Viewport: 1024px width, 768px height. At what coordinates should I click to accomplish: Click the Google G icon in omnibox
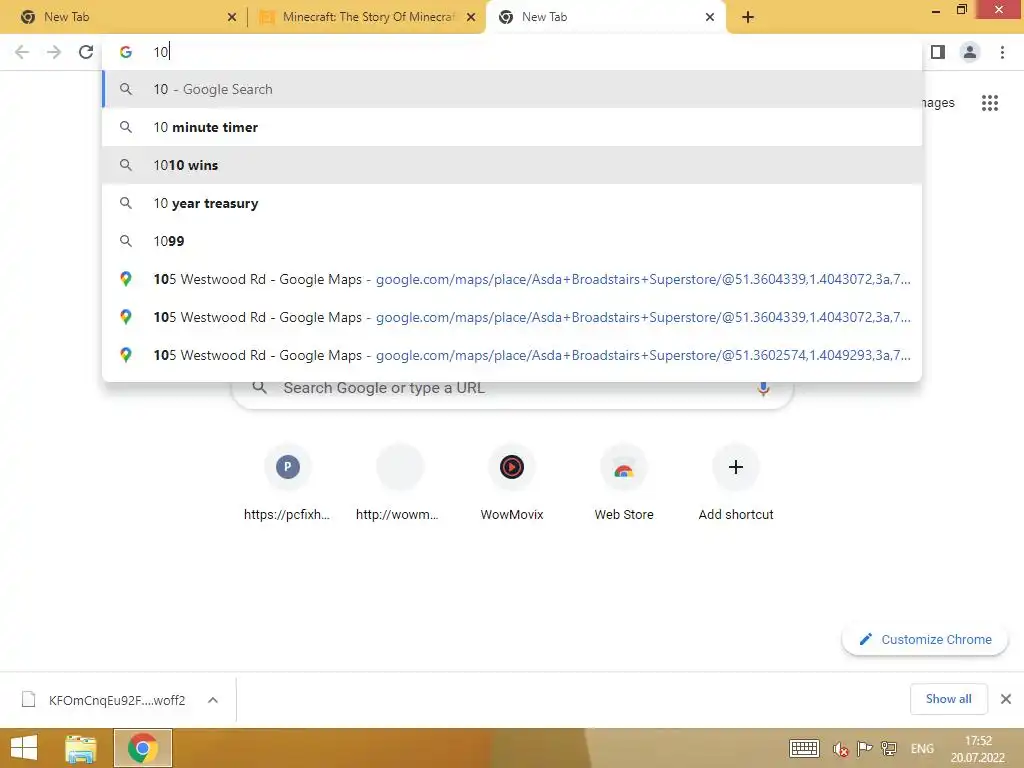(x=126, y=52)
